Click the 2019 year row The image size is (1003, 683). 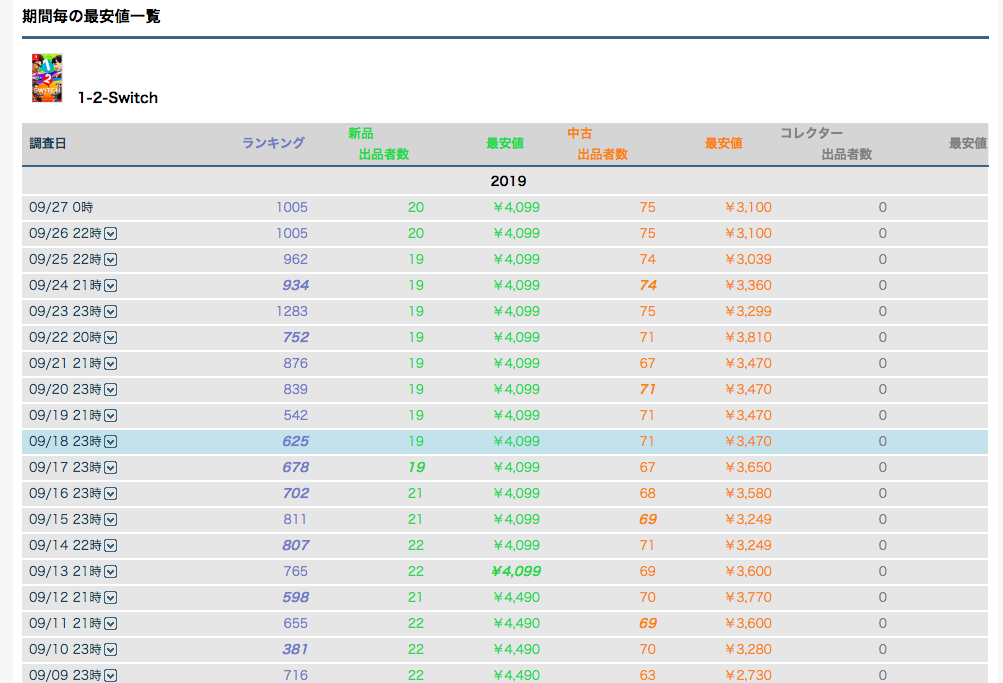(x=505, y=181)
